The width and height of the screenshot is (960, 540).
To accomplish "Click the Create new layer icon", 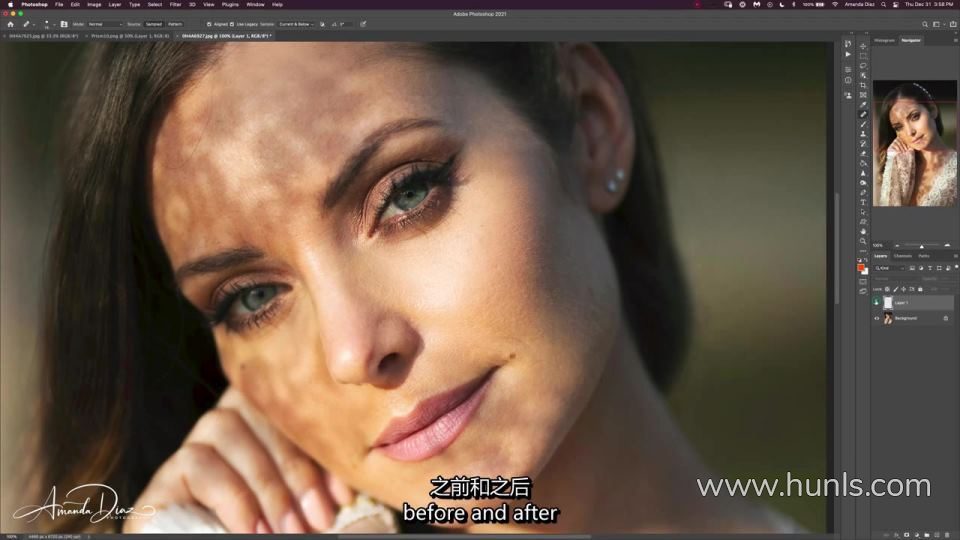I will click(x=937, y=534).
